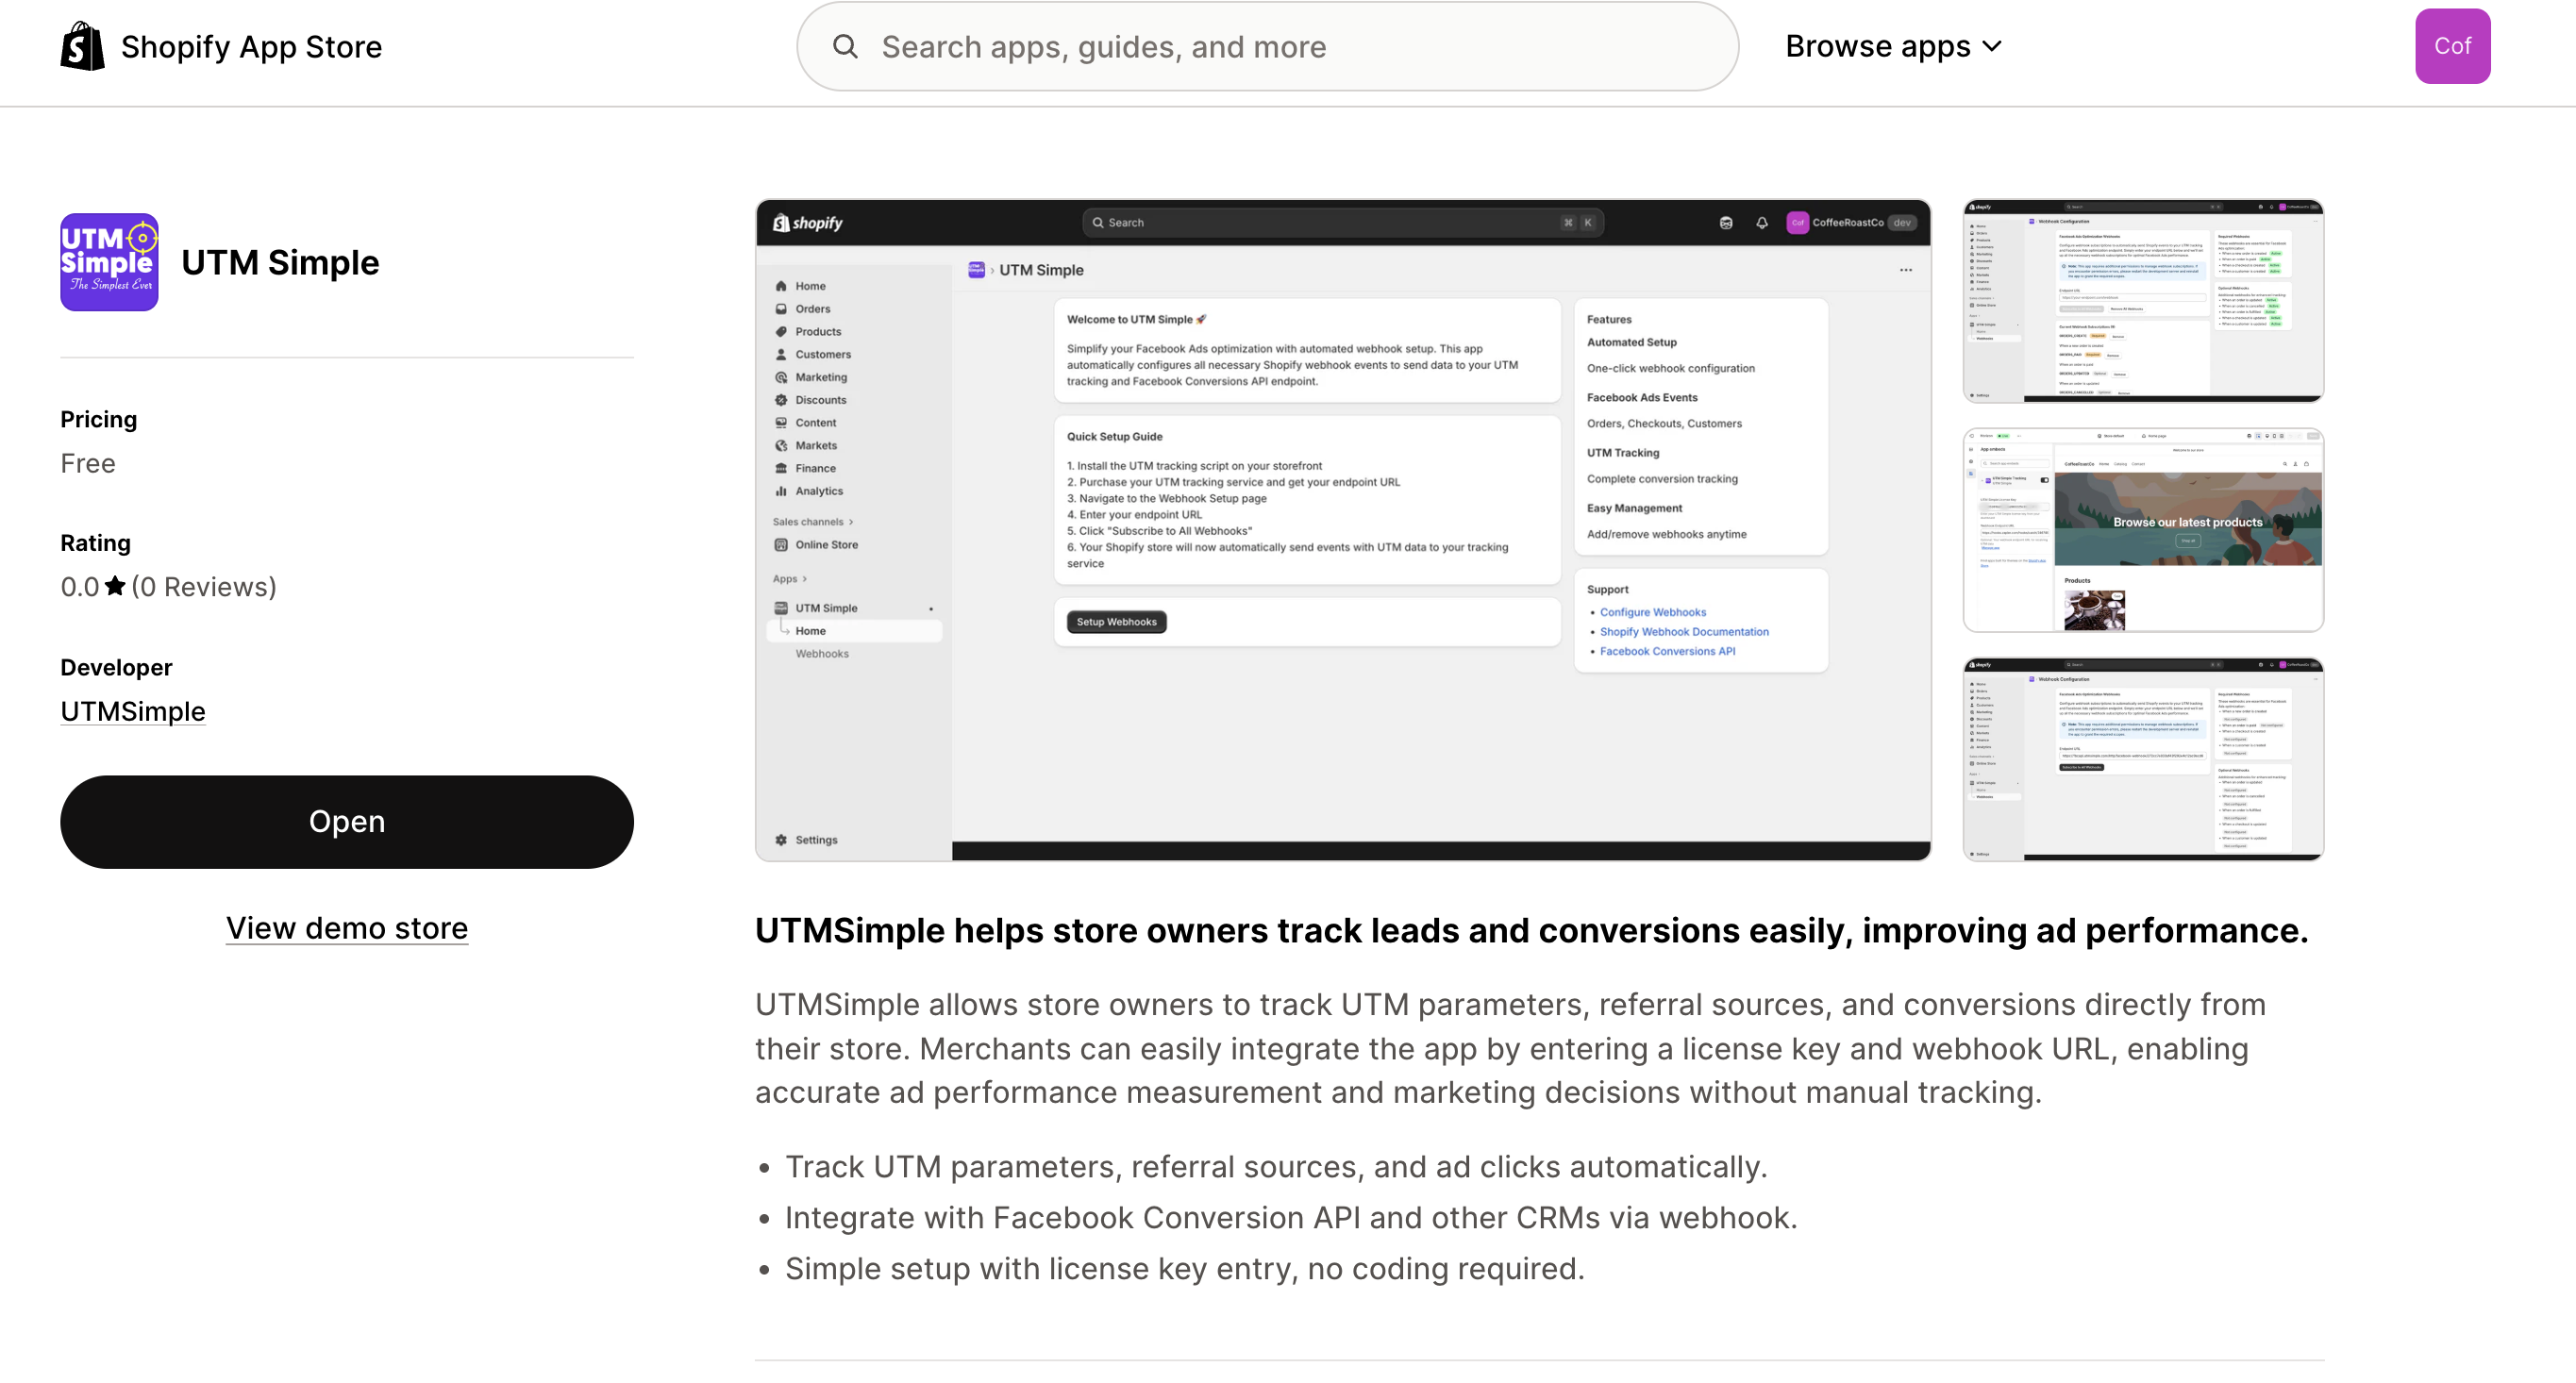Screen dimensions: 2576x1383
Task: Open the main app screenshot preview
Action: tap(1342, 530)
